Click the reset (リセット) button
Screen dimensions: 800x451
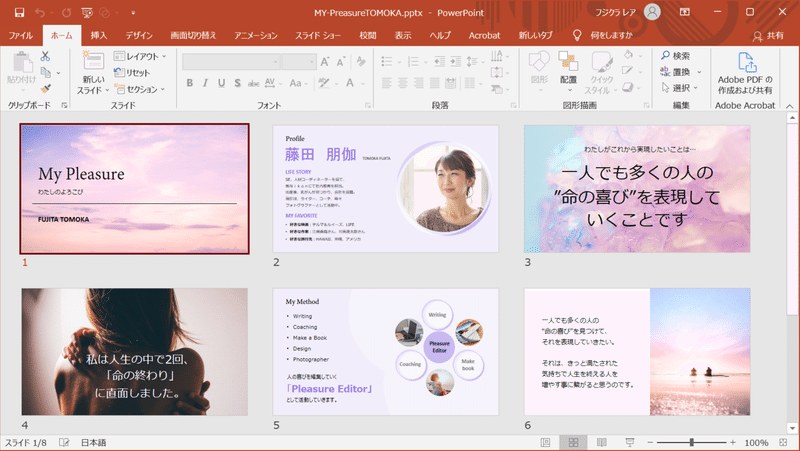tap(132, 72)
